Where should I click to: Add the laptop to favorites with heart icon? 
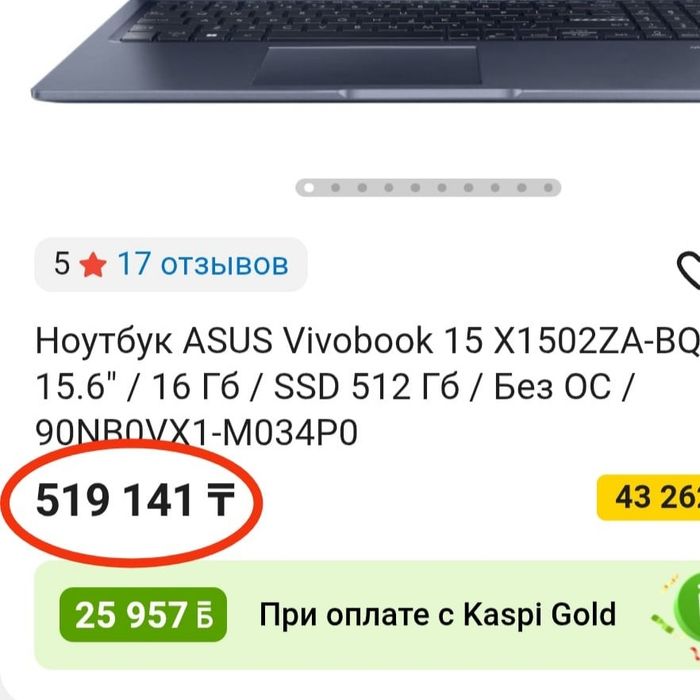click(x=689, y=271)
